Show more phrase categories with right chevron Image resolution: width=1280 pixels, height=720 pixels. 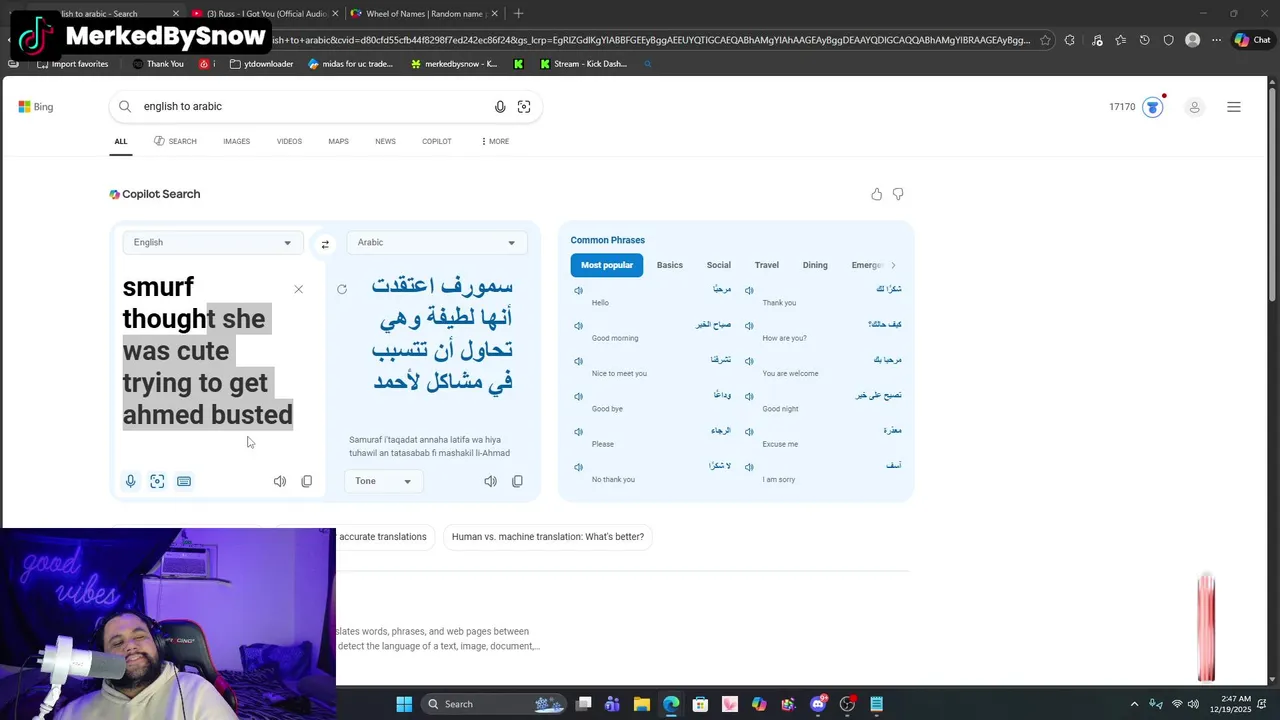click(893, 265)
